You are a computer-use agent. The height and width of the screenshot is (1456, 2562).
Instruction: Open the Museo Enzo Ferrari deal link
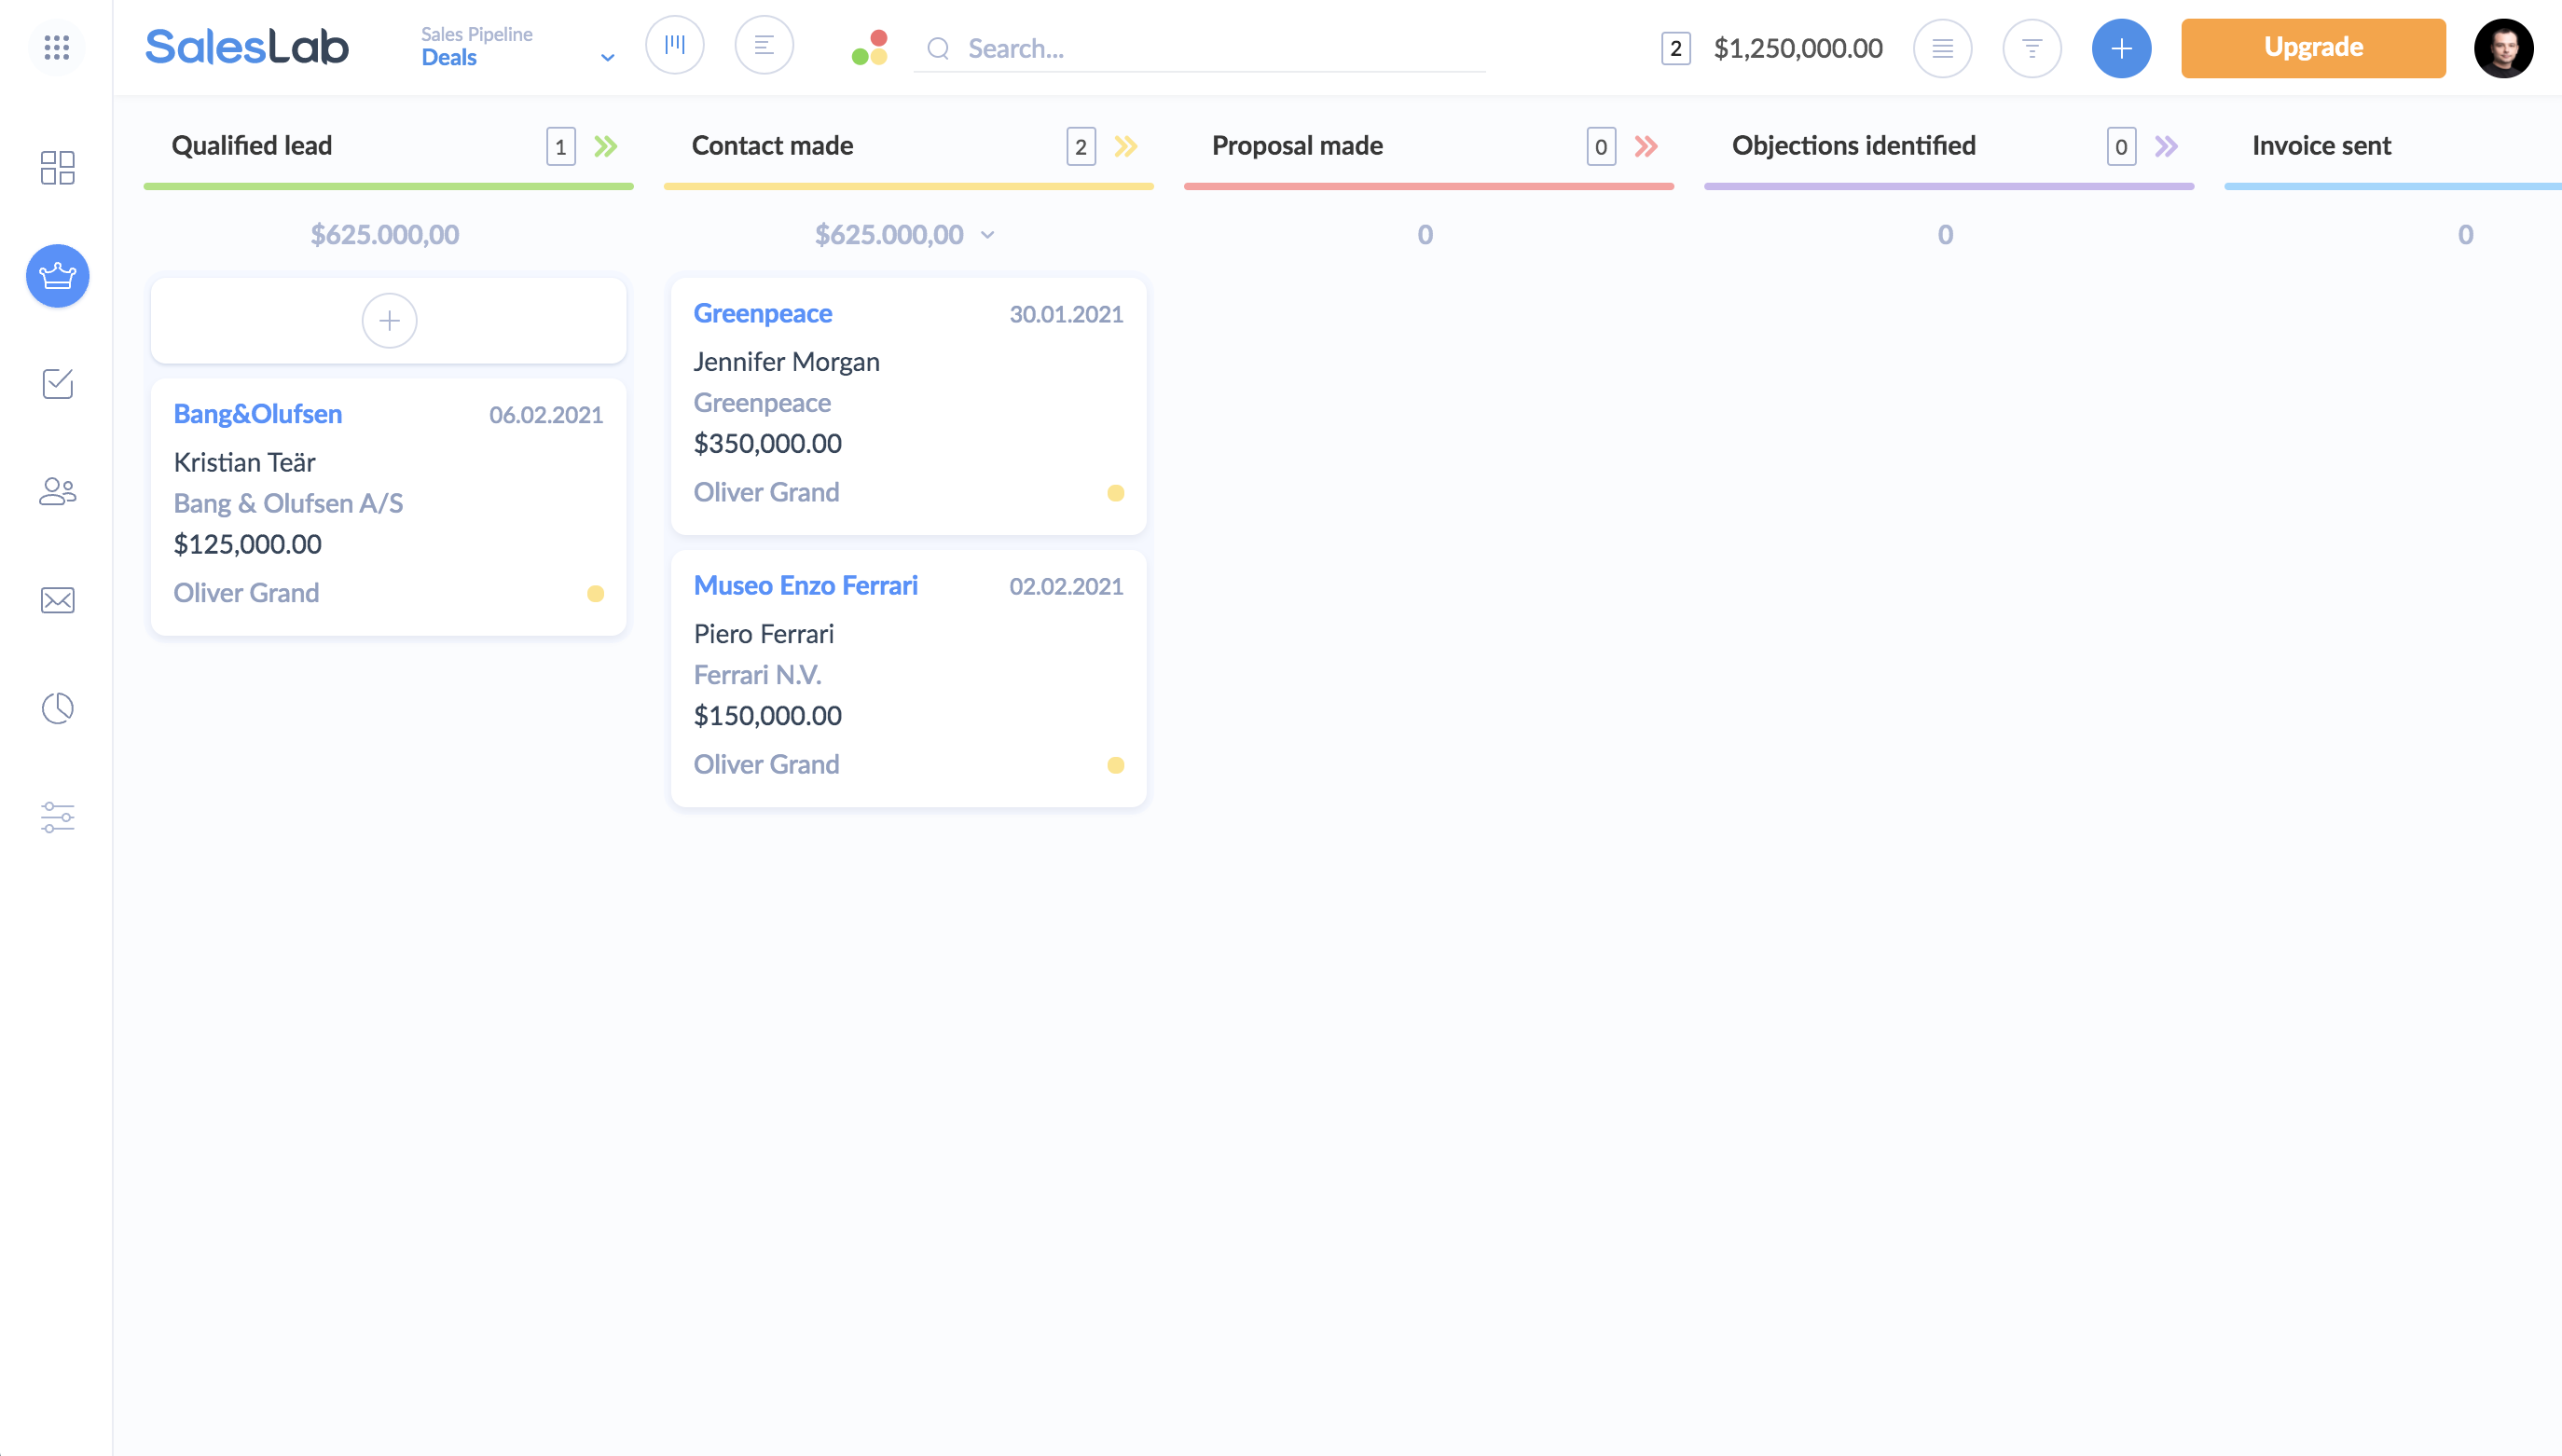tap(805, 585)
